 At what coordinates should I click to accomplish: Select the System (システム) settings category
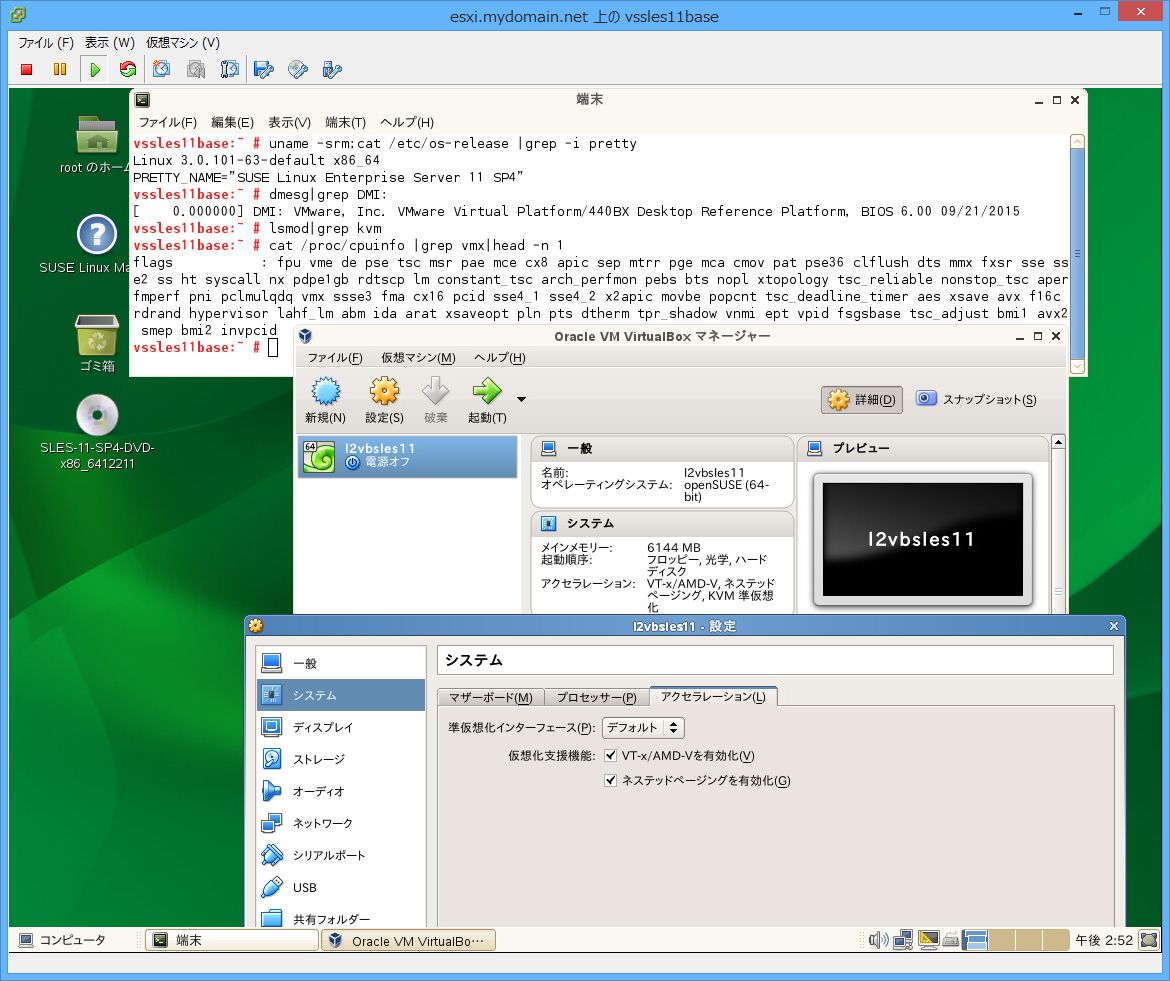pyautogui.click(x=341, y=695)
